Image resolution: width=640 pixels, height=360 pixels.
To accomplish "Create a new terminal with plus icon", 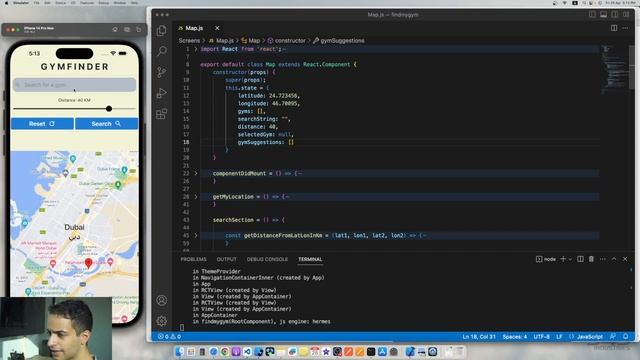I will click(563, 259).
